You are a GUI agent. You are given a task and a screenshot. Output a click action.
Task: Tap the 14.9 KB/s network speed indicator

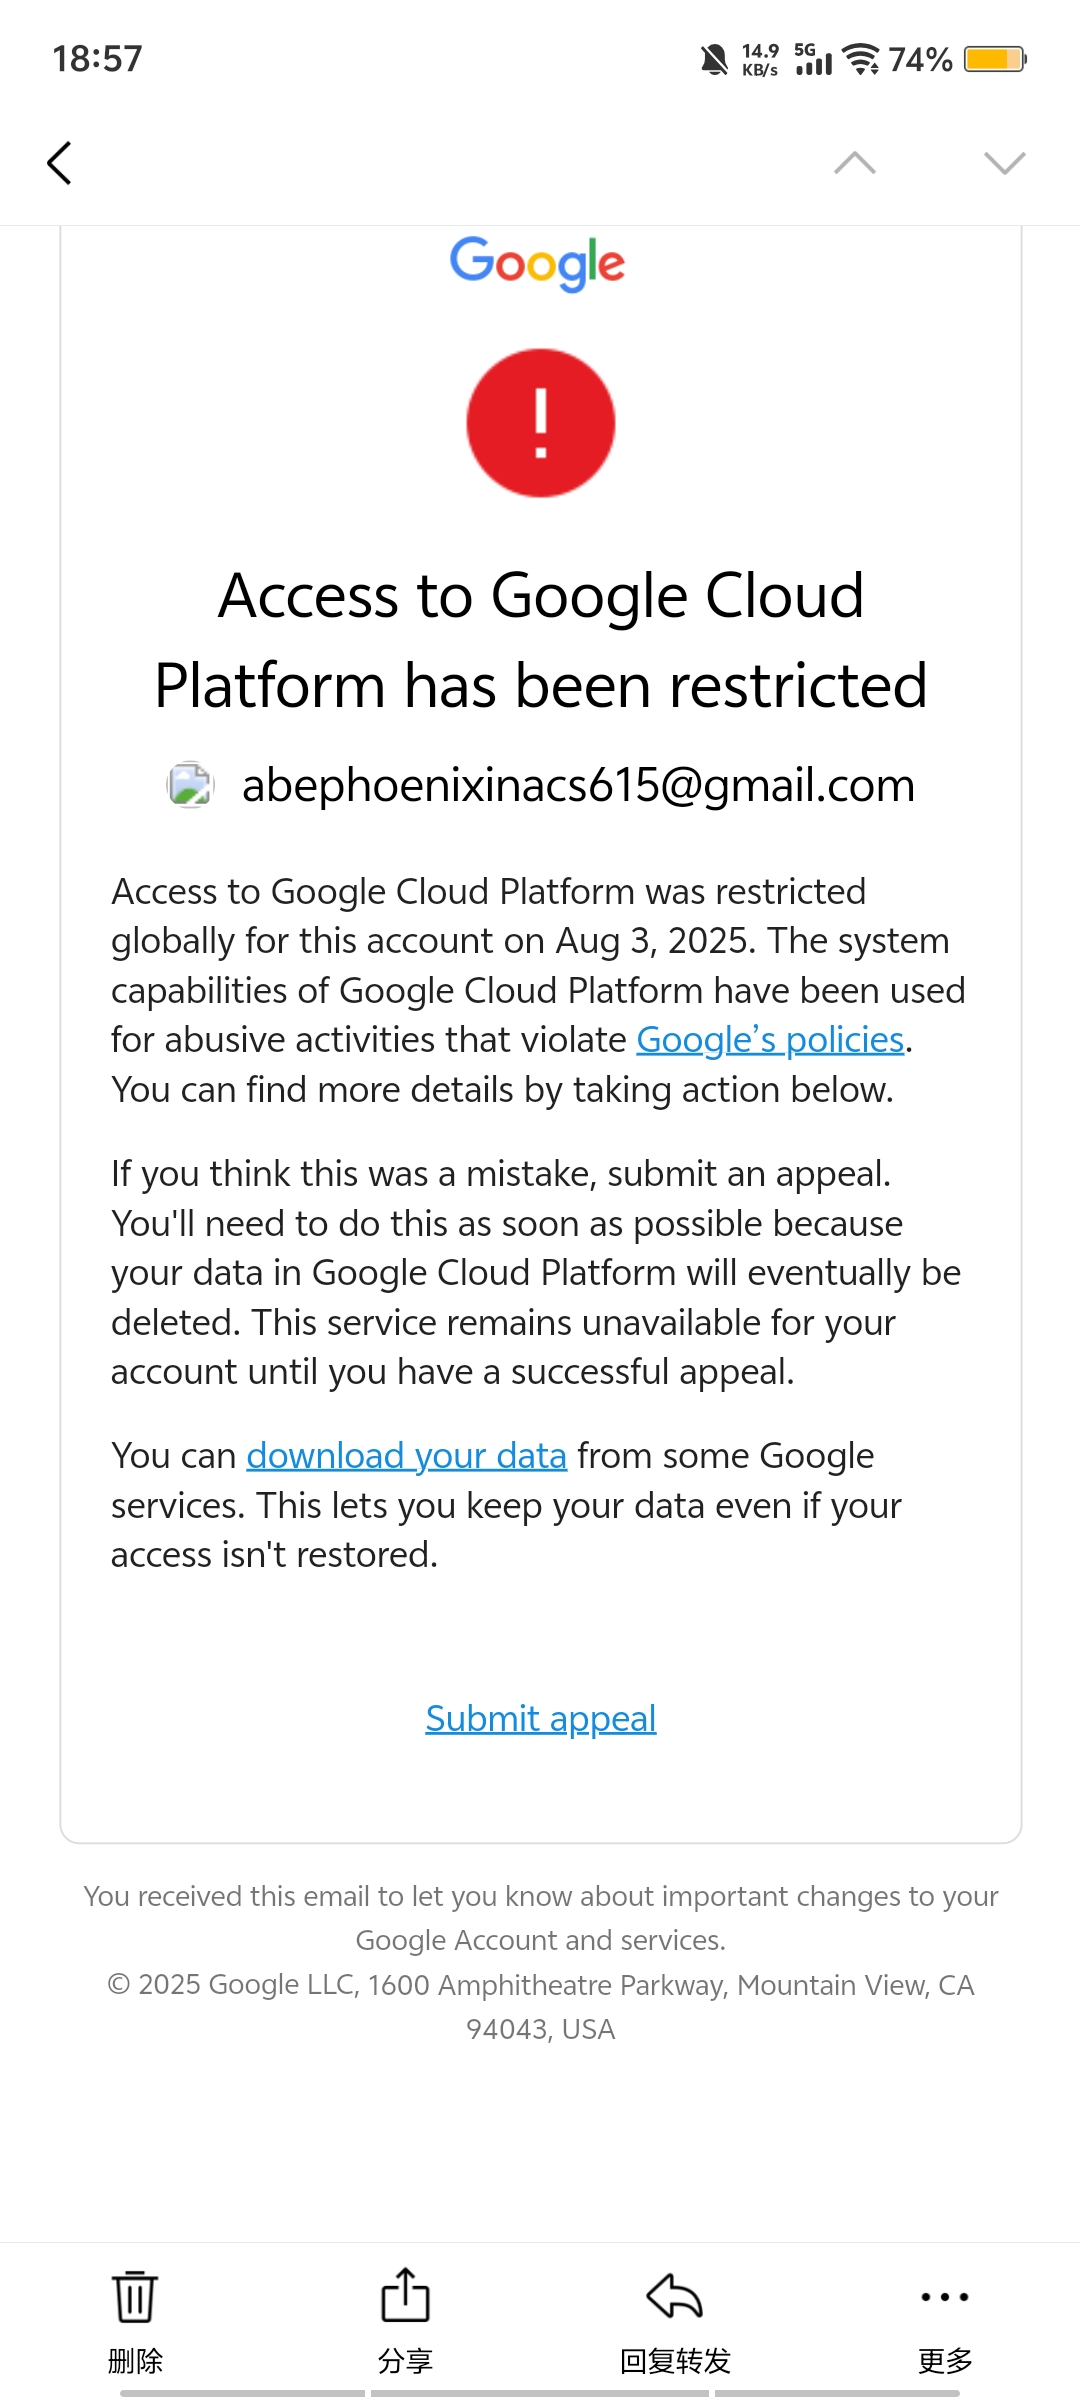point(760,60)
